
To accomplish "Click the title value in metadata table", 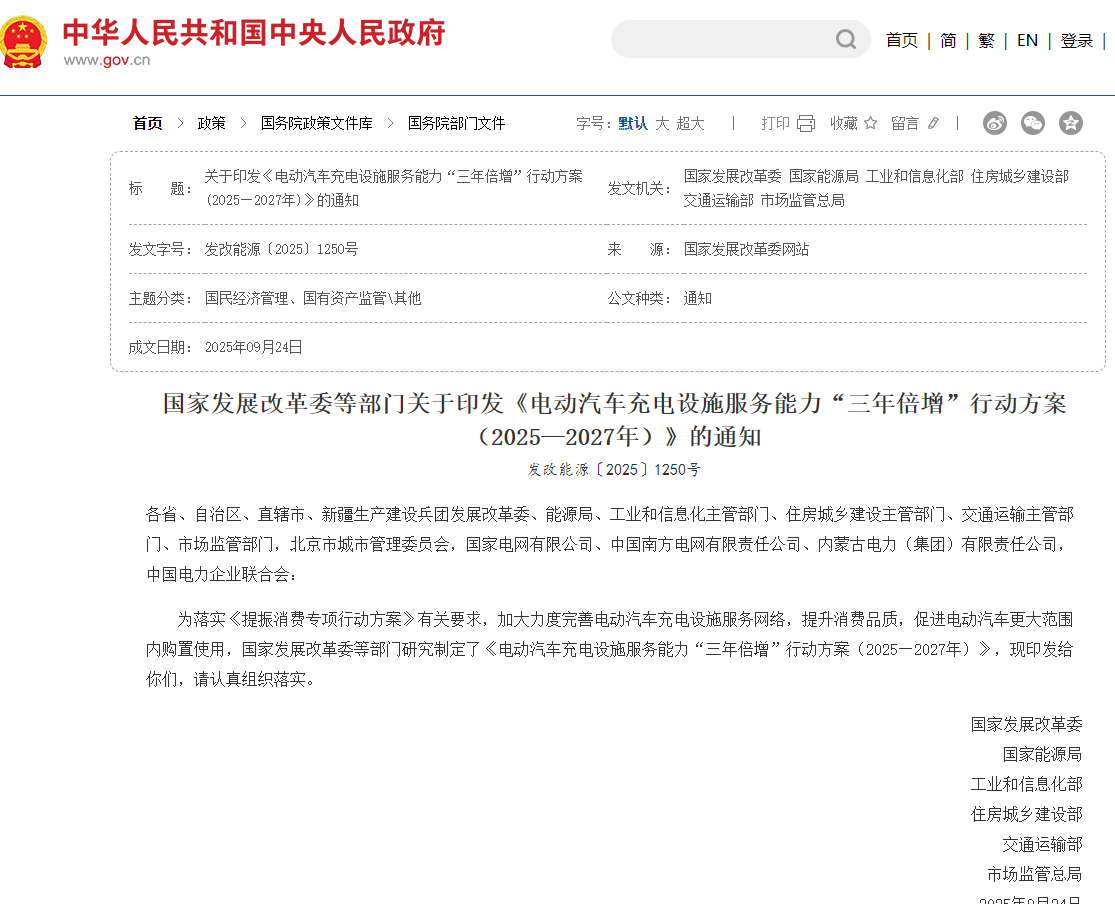I will [x=394, y=188].
